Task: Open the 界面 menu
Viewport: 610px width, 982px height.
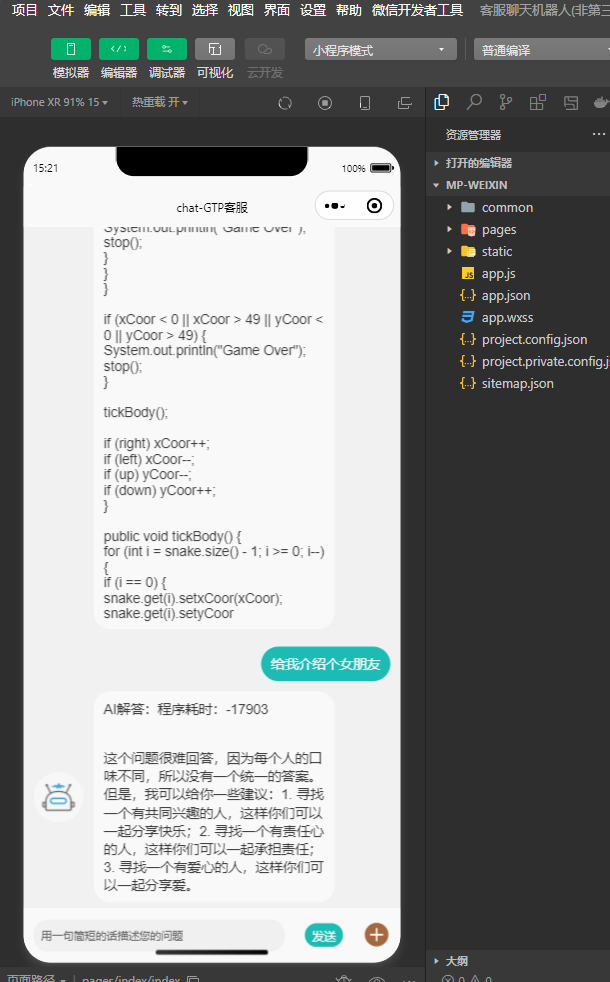Action: pos(276,10)
